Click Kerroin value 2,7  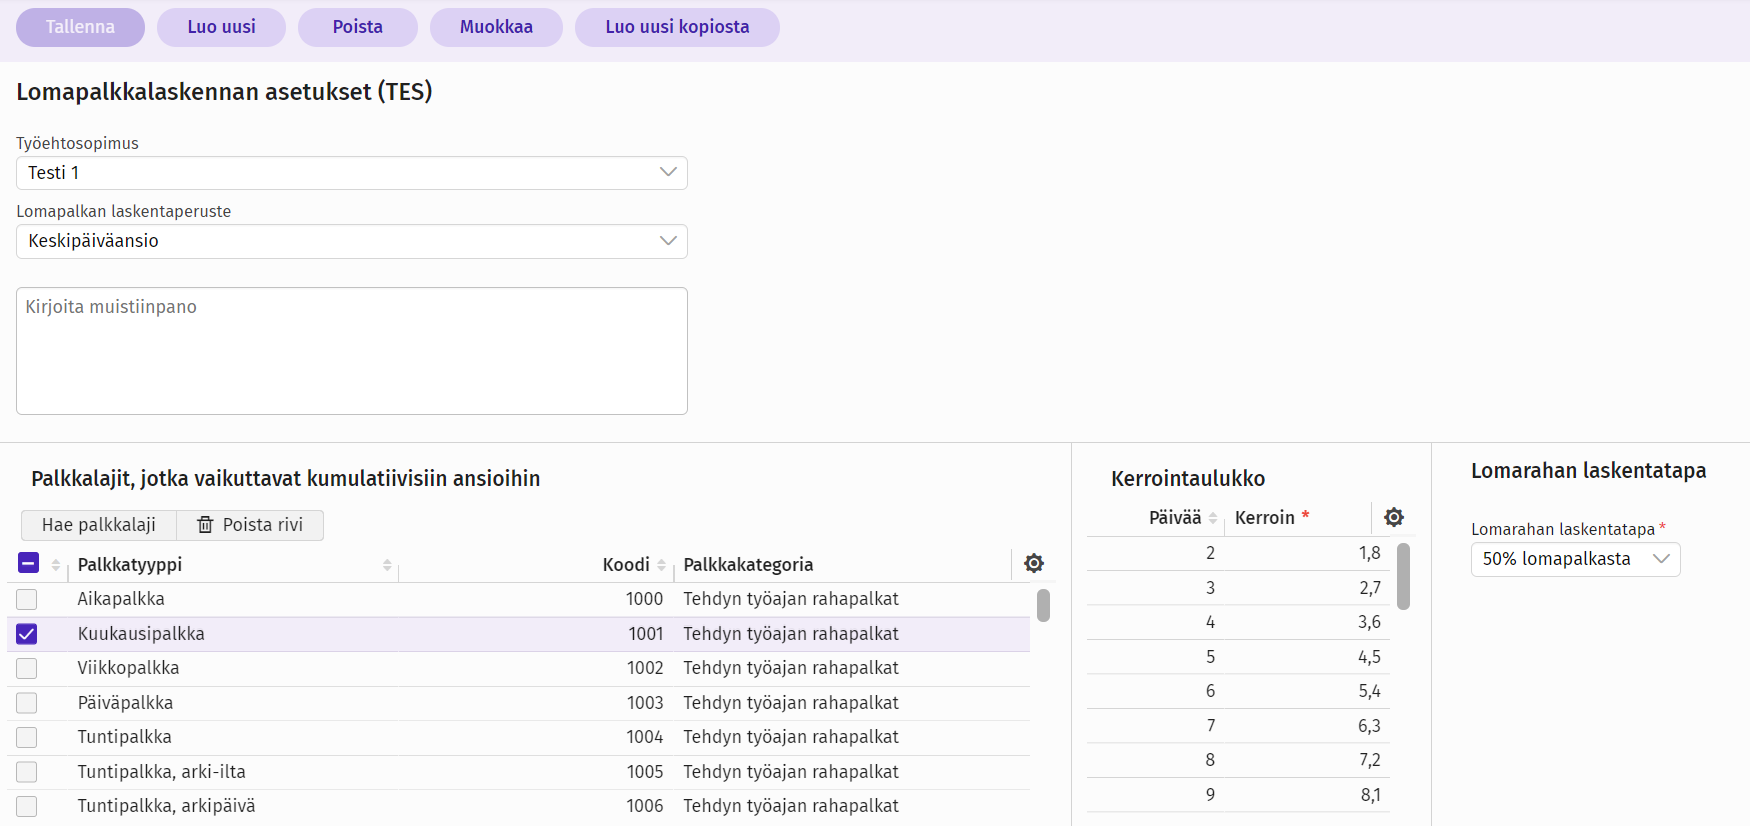click(1369, 588)
